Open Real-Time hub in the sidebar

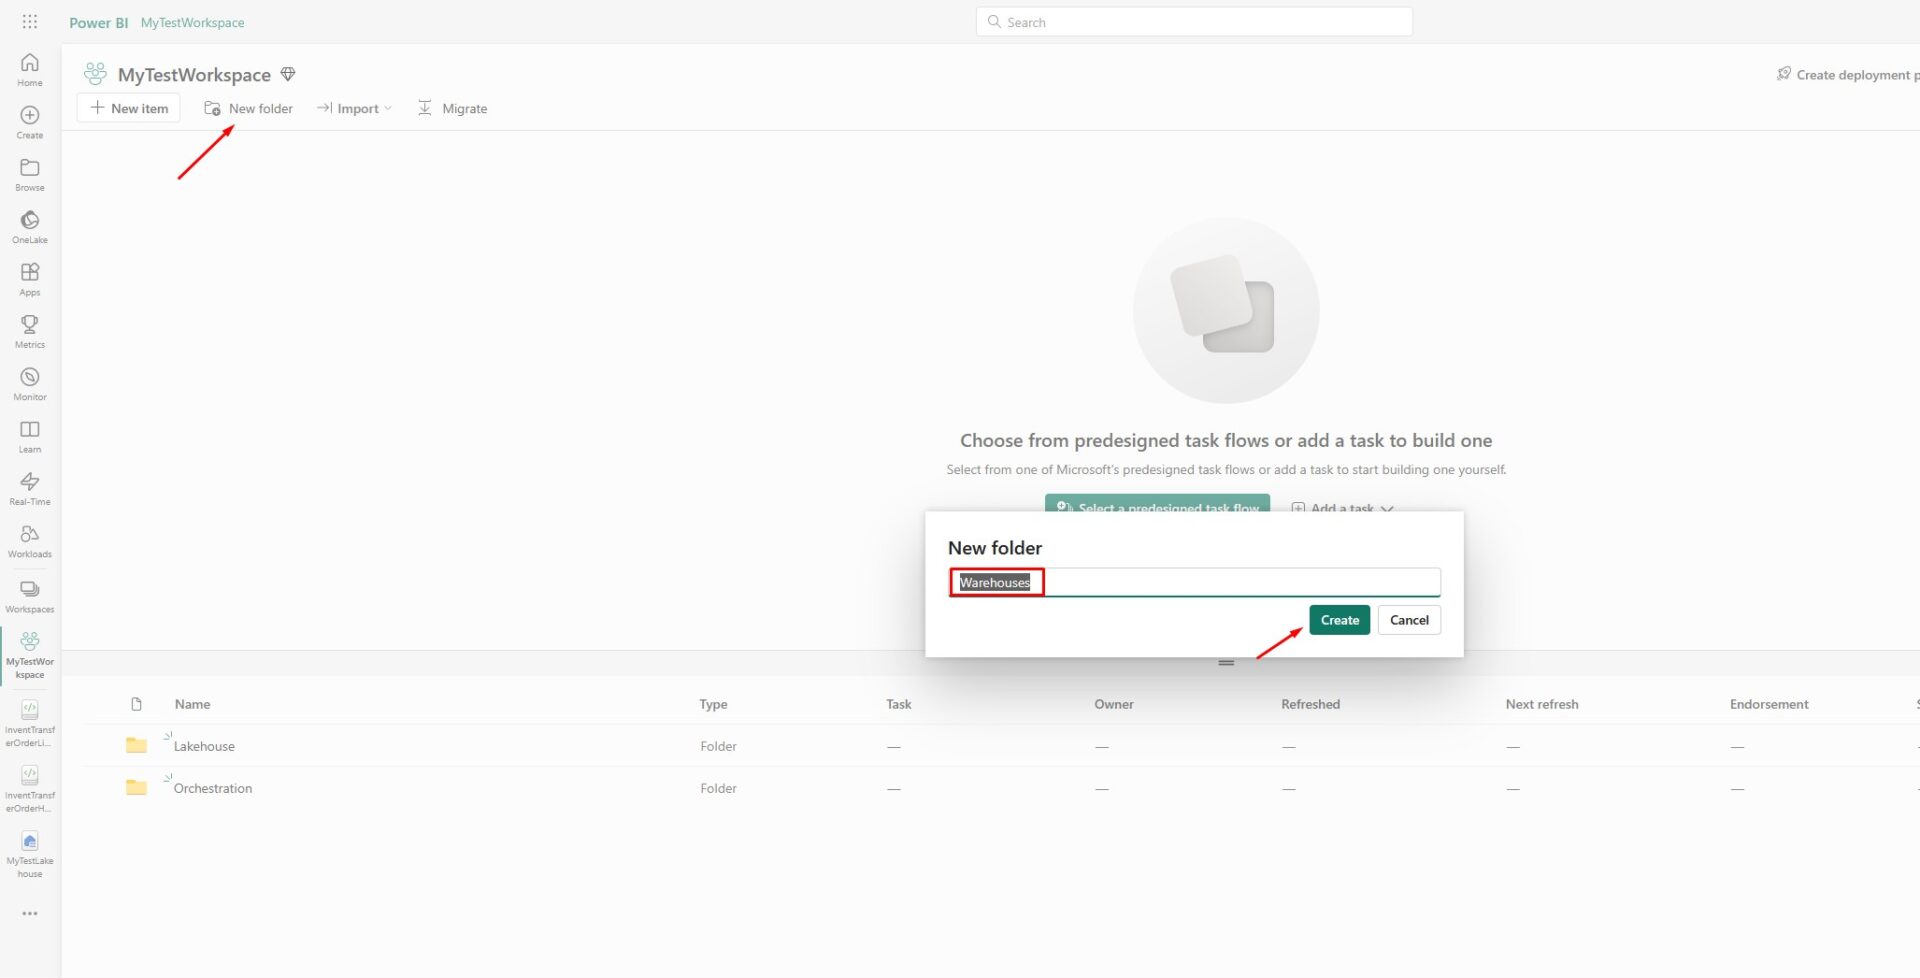(30, 489)
